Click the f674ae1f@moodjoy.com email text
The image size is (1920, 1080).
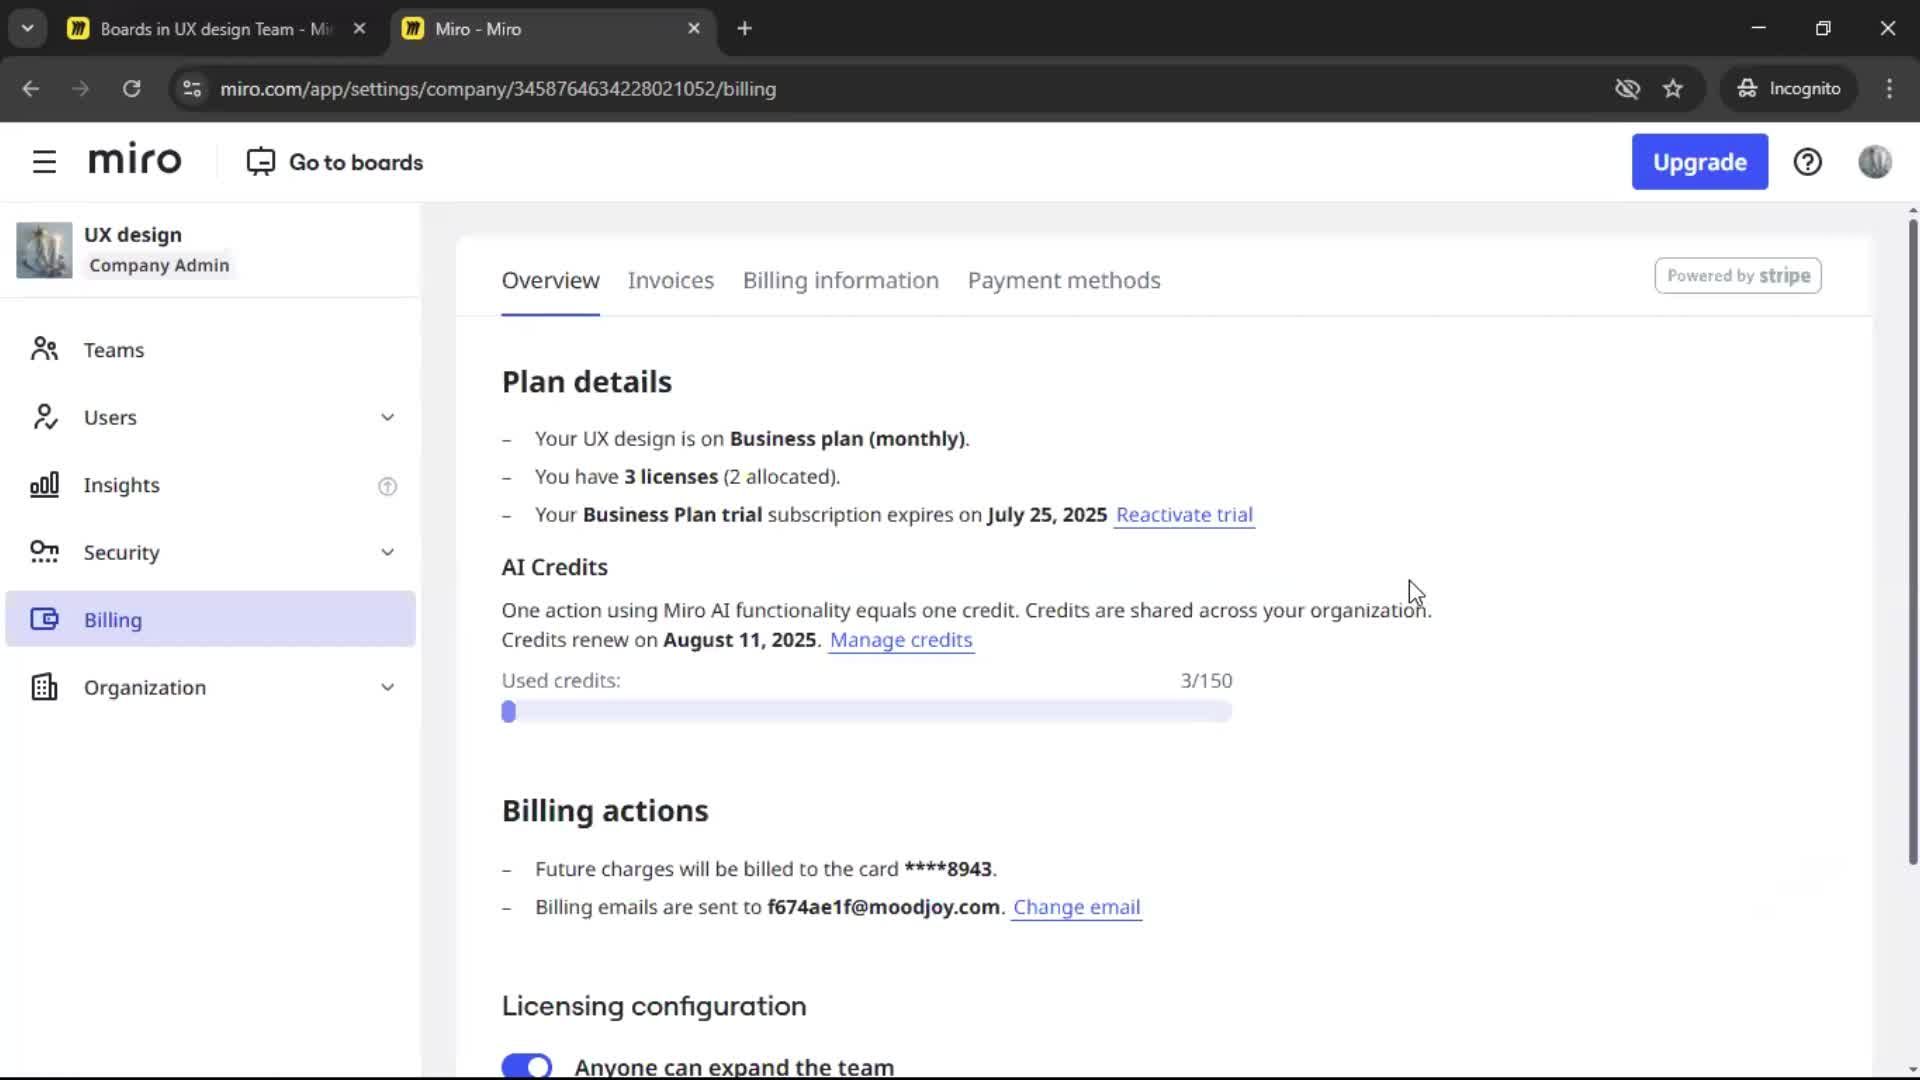coord(883,907)
